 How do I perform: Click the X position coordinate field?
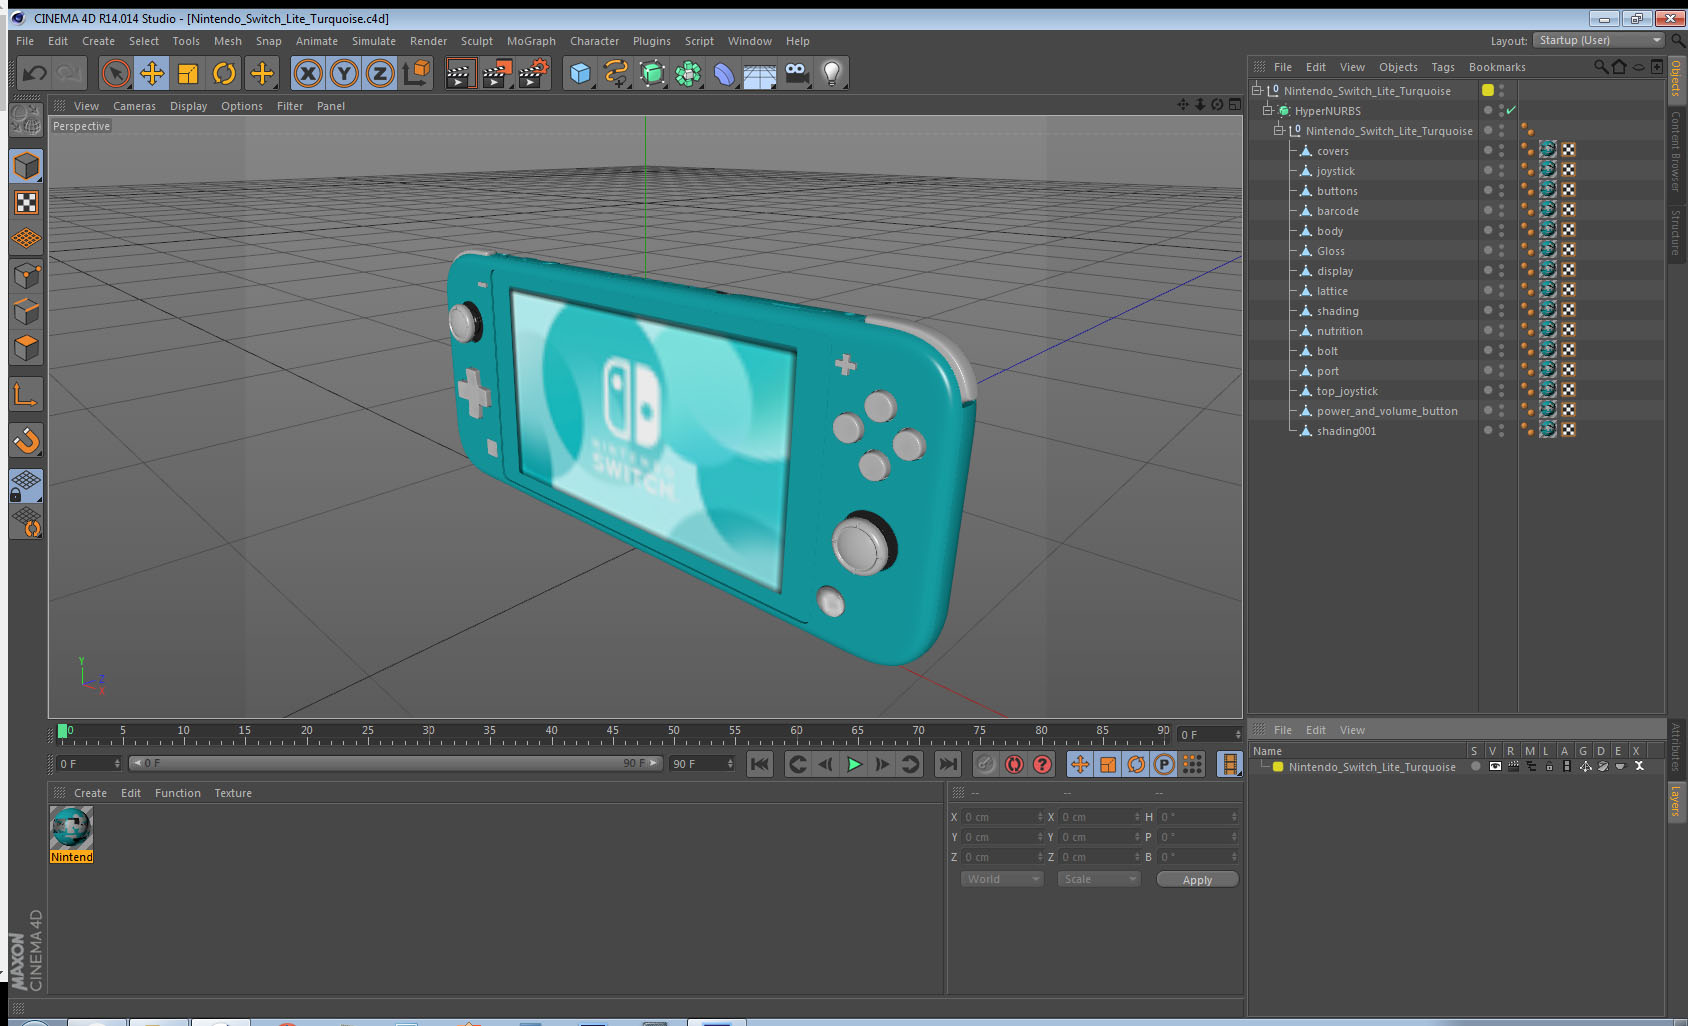tap(1003, 817)
